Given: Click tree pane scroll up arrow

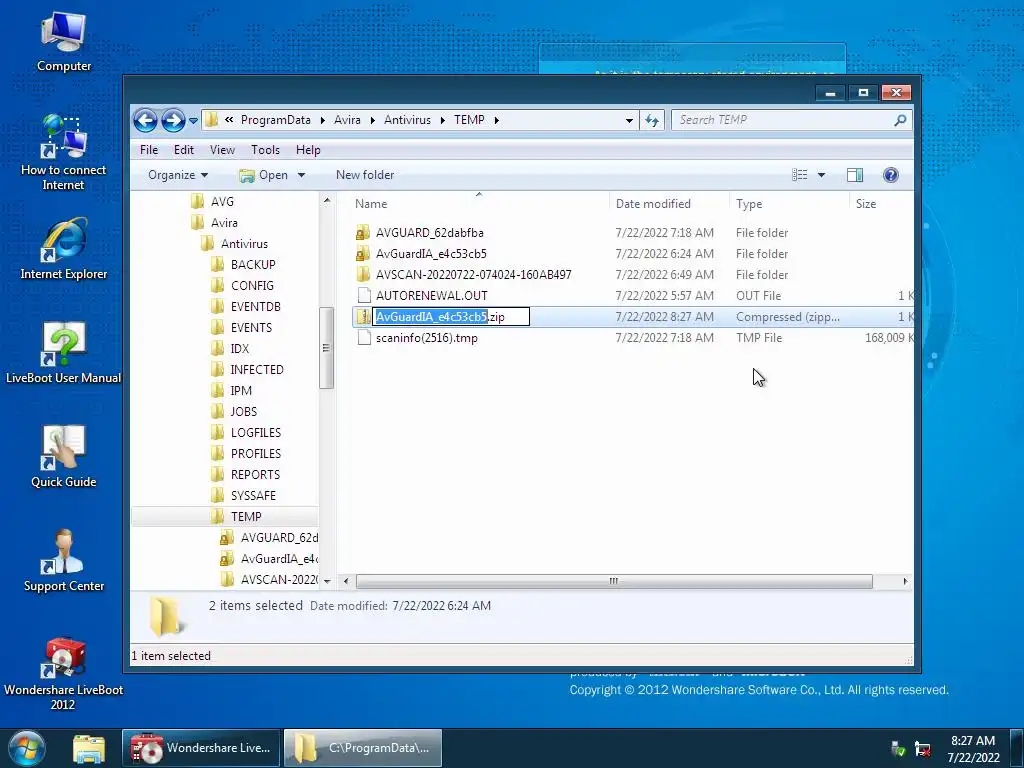Looking at the screenshot, I should tap(327, 200).
